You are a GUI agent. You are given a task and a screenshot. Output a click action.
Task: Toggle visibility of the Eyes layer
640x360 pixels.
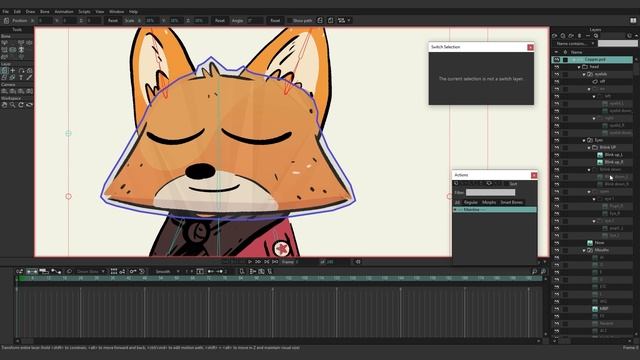(x=557, y=140)
